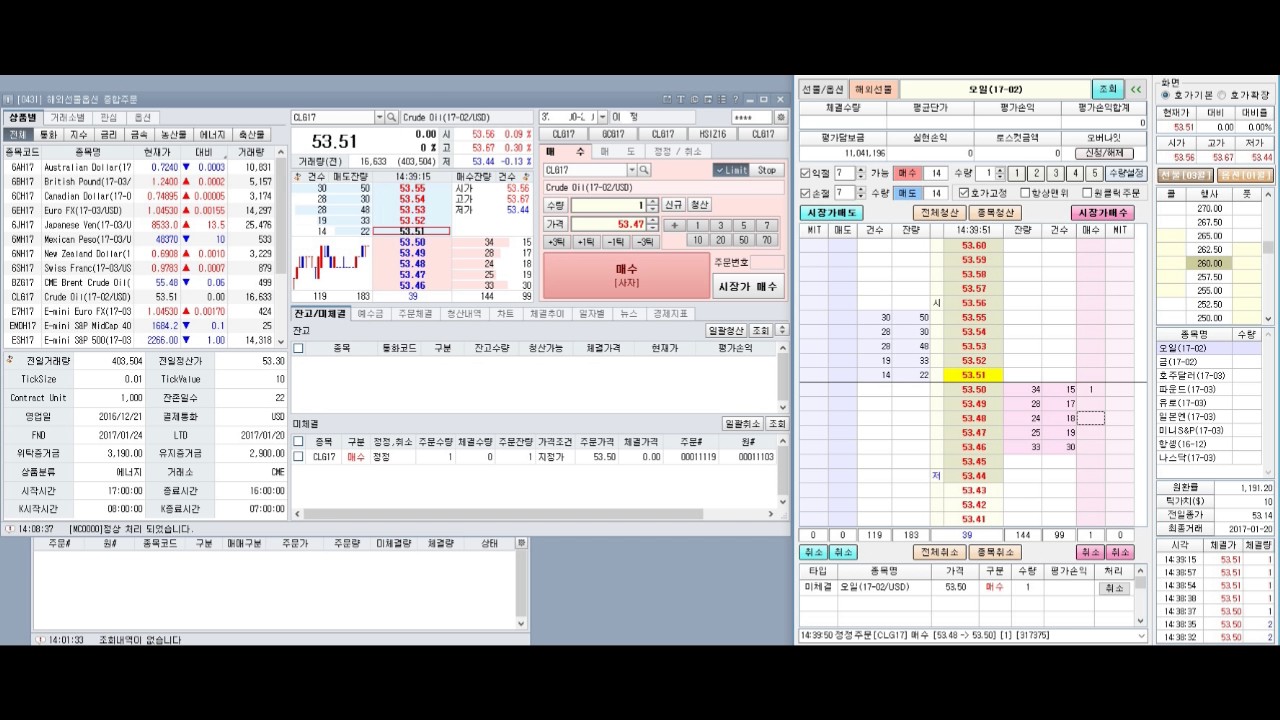Click status icon beside 14:01:33 message

[40, 639]
